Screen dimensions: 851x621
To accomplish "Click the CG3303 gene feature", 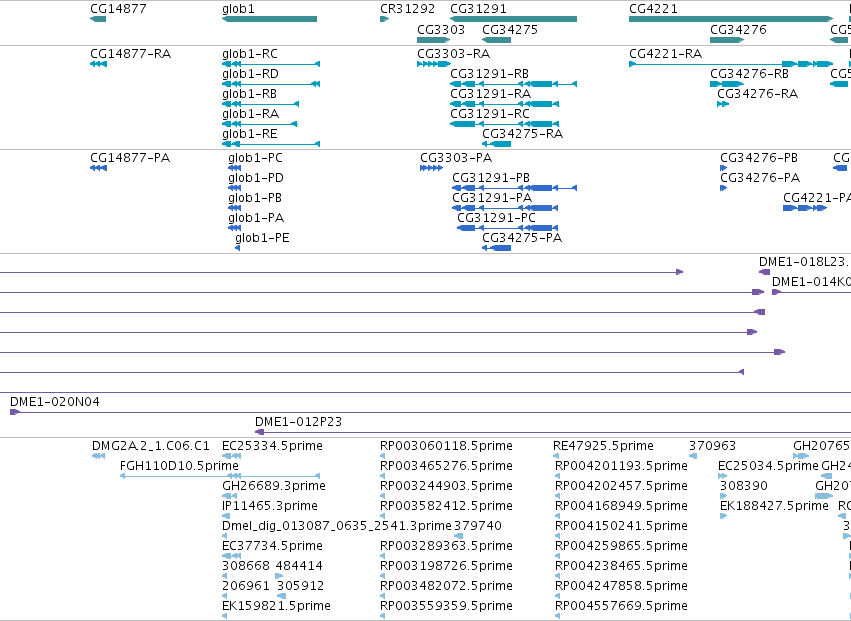I will 434,40.
